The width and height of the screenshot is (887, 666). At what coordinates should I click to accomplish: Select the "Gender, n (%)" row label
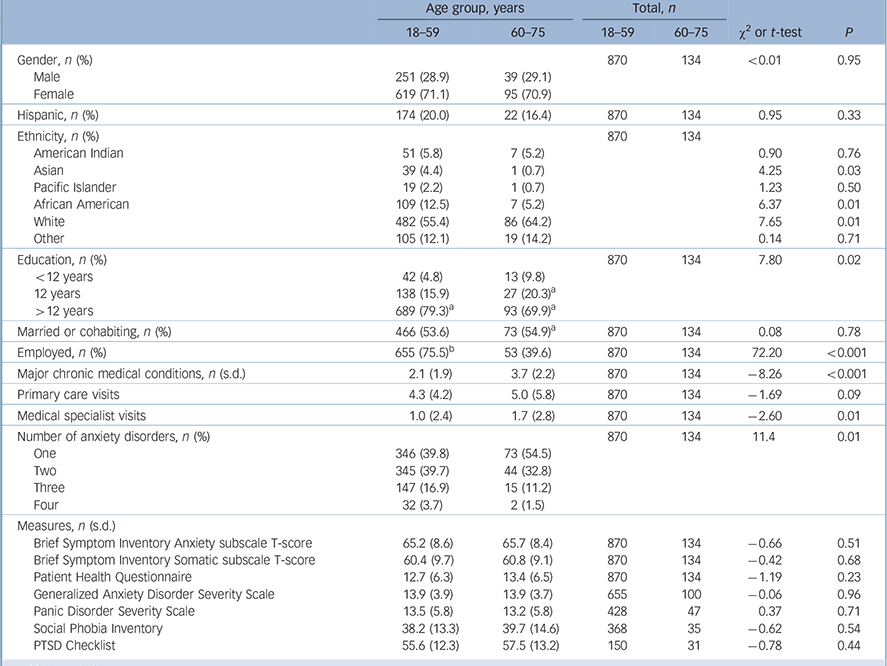[x=58, y=60]
